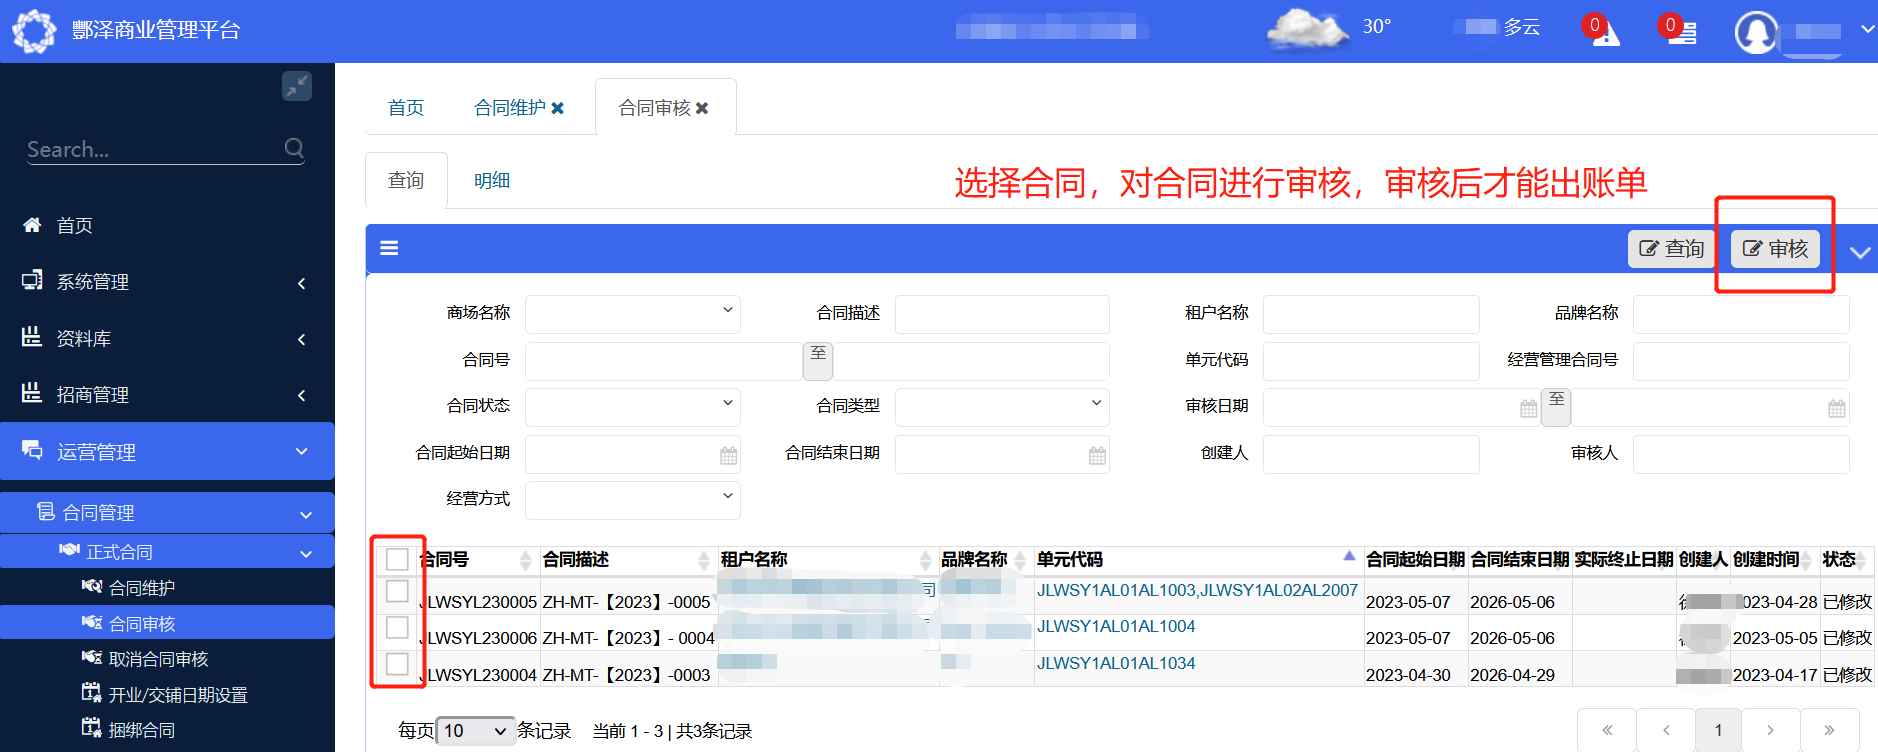Open 捆绑合同 in sidebar
This screenshot has width=1878, height=752.
click(142, 730)
